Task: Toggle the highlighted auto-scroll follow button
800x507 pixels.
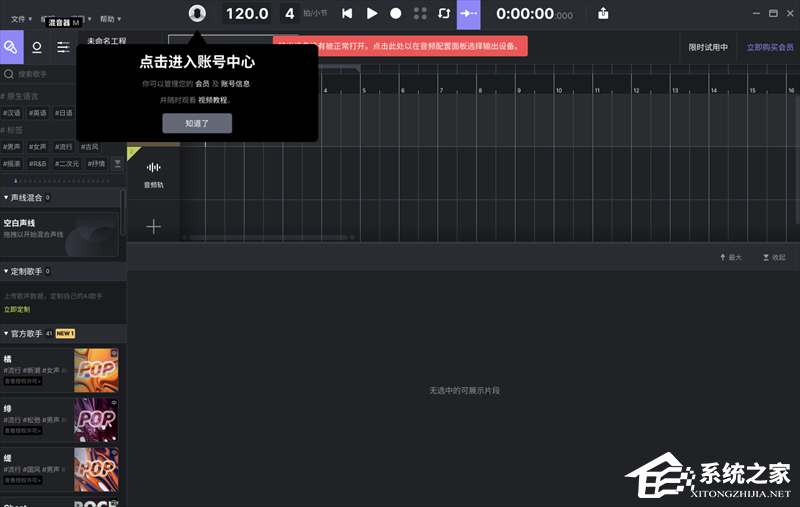Action: pos(468,14)
